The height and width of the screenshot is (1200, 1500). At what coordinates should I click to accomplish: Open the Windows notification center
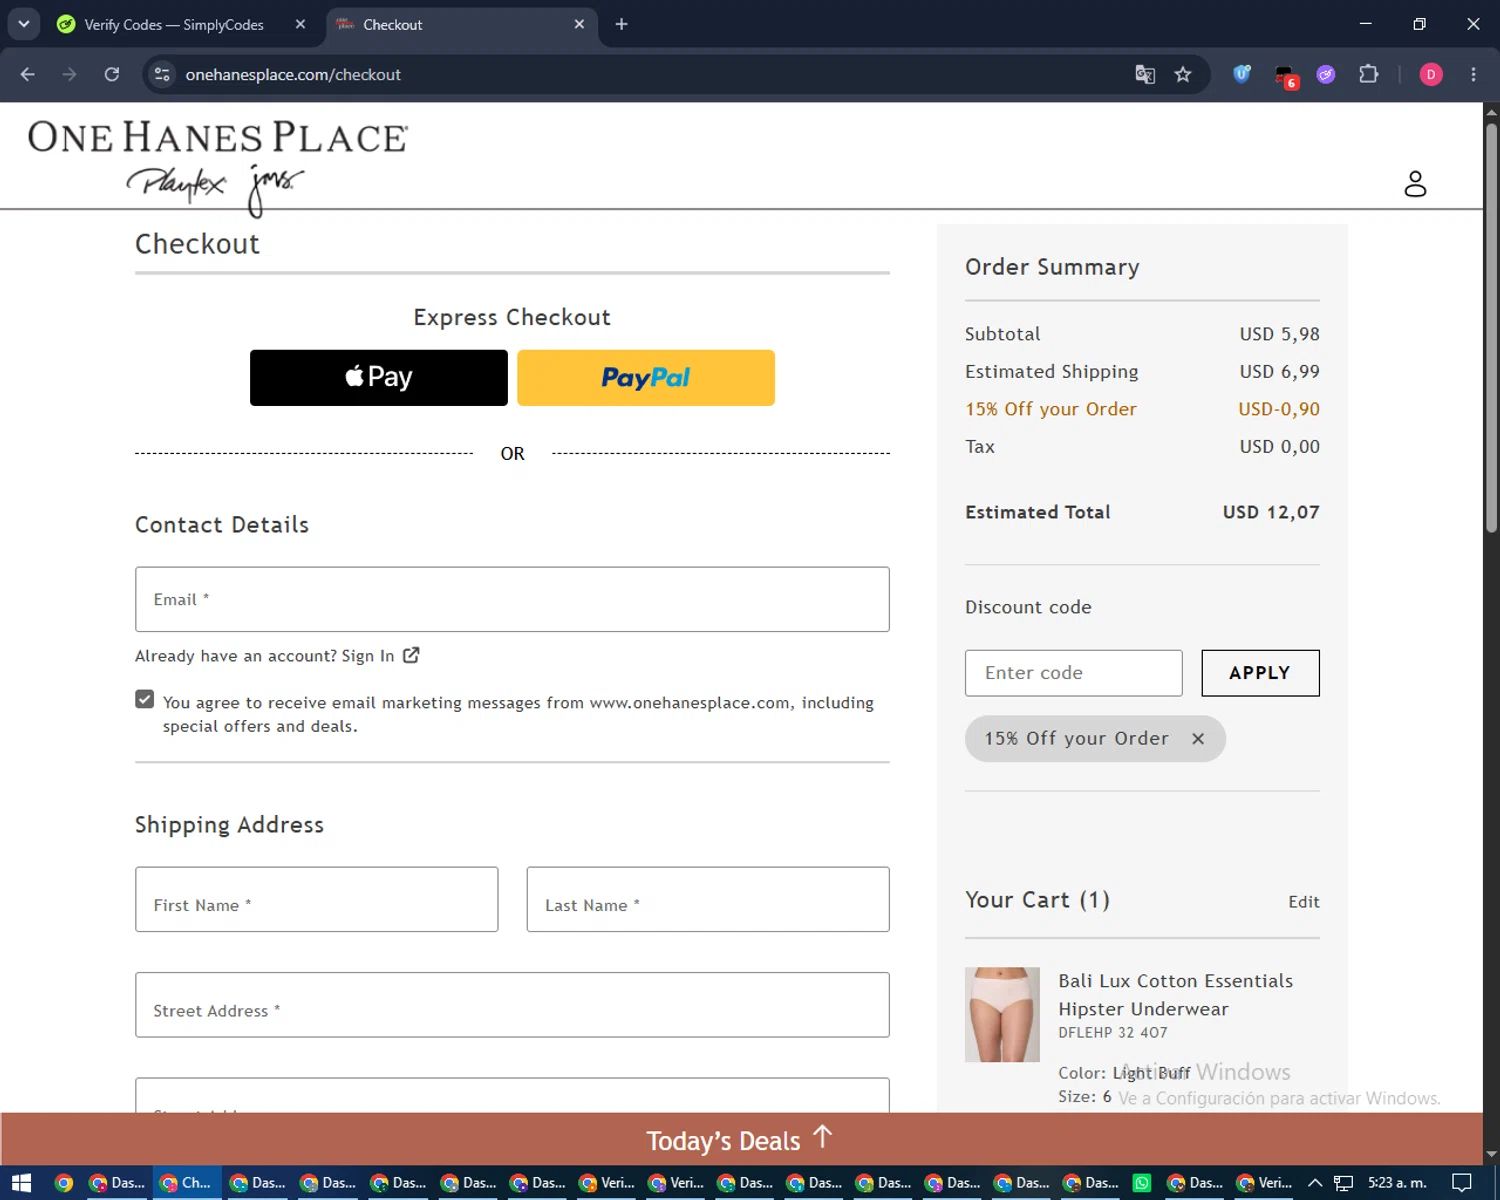pos(1461,1183)
